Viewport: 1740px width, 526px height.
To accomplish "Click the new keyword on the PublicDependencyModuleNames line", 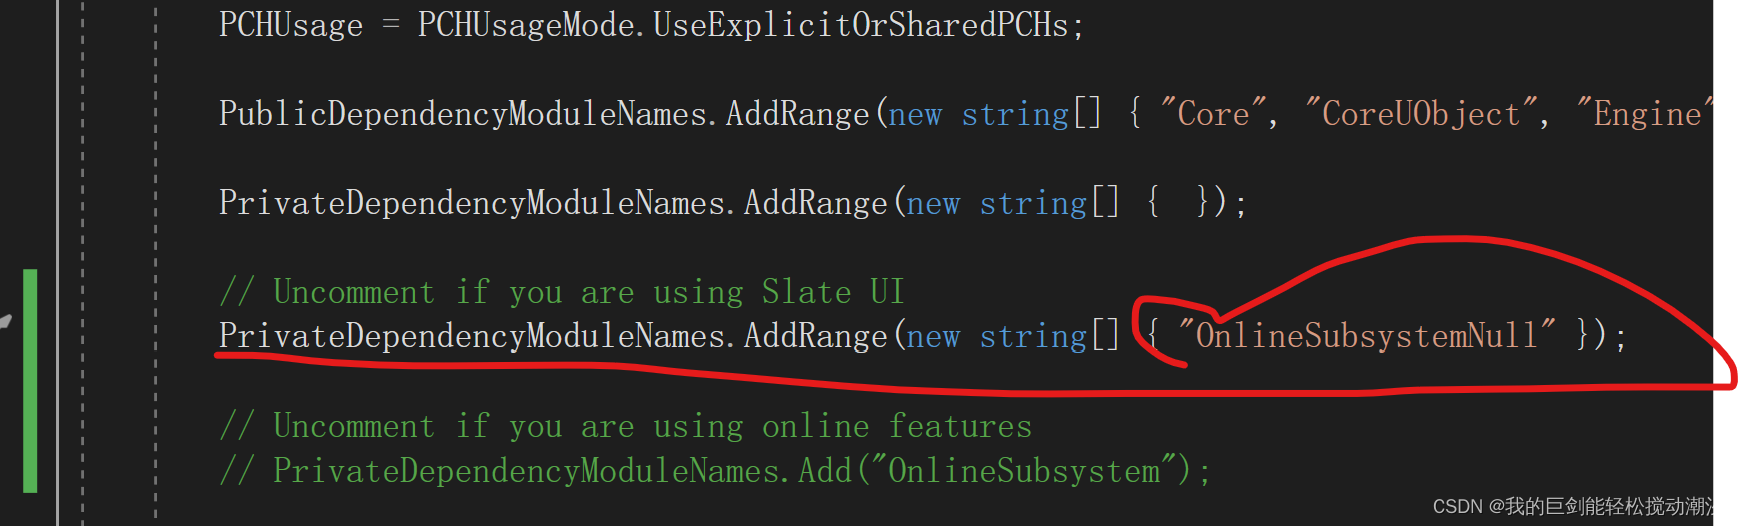I will coord(914,115).
